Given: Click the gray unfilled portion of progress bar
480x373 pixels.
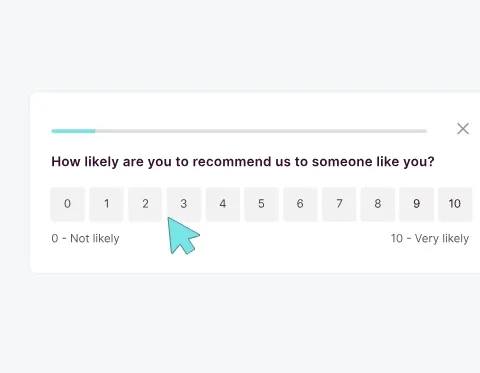Looking at the screenshot, I should (x=261, y=131).
